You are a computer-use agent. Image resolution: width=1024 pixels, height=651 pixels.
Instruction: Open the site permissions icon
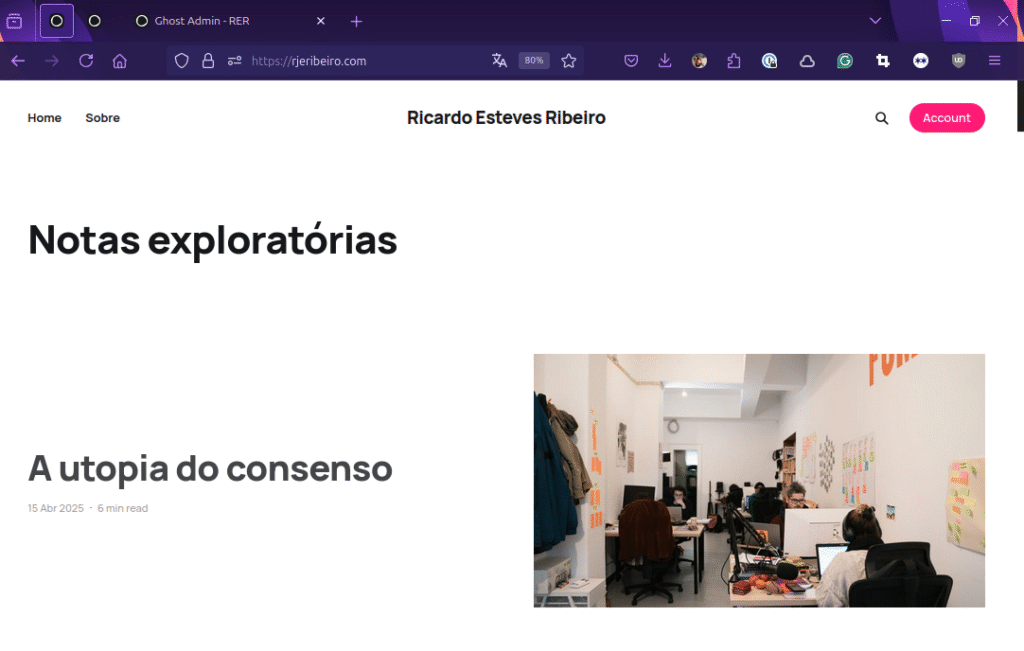pyautogui.click(x=234, y=61)
